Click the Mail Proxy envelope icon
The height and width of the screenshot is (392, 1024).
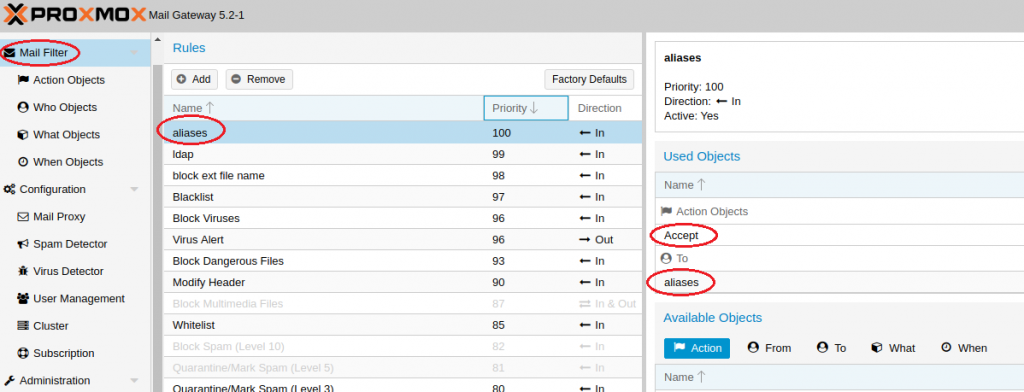[23, 217]
